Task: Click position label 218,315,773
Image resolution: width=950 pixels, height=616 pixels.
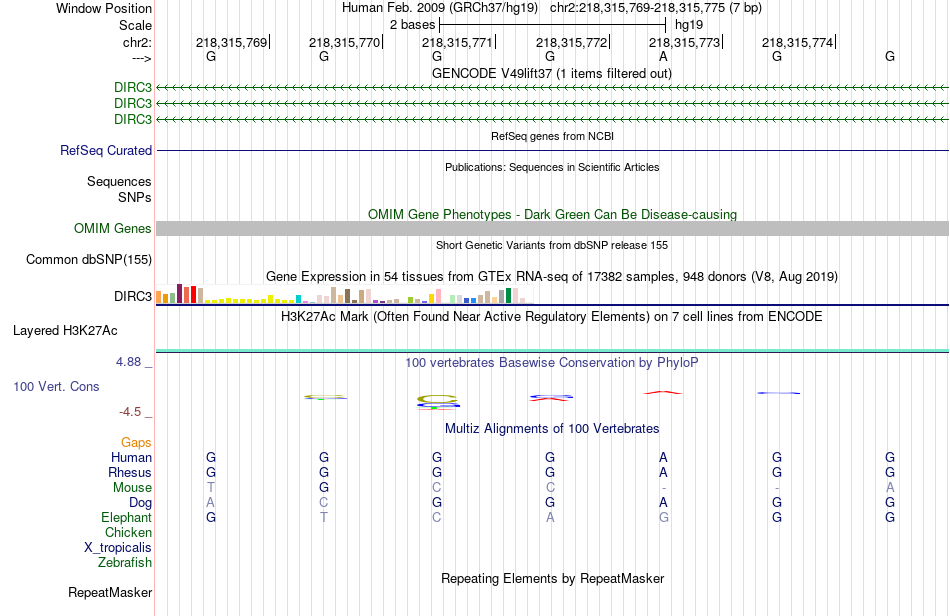Action: [685, 42]
